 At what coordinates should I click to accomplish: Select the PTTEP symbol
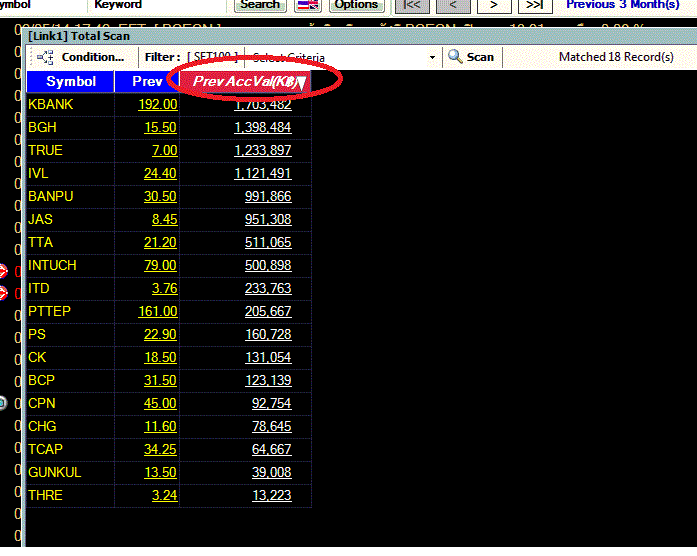[x=49, y=312]
